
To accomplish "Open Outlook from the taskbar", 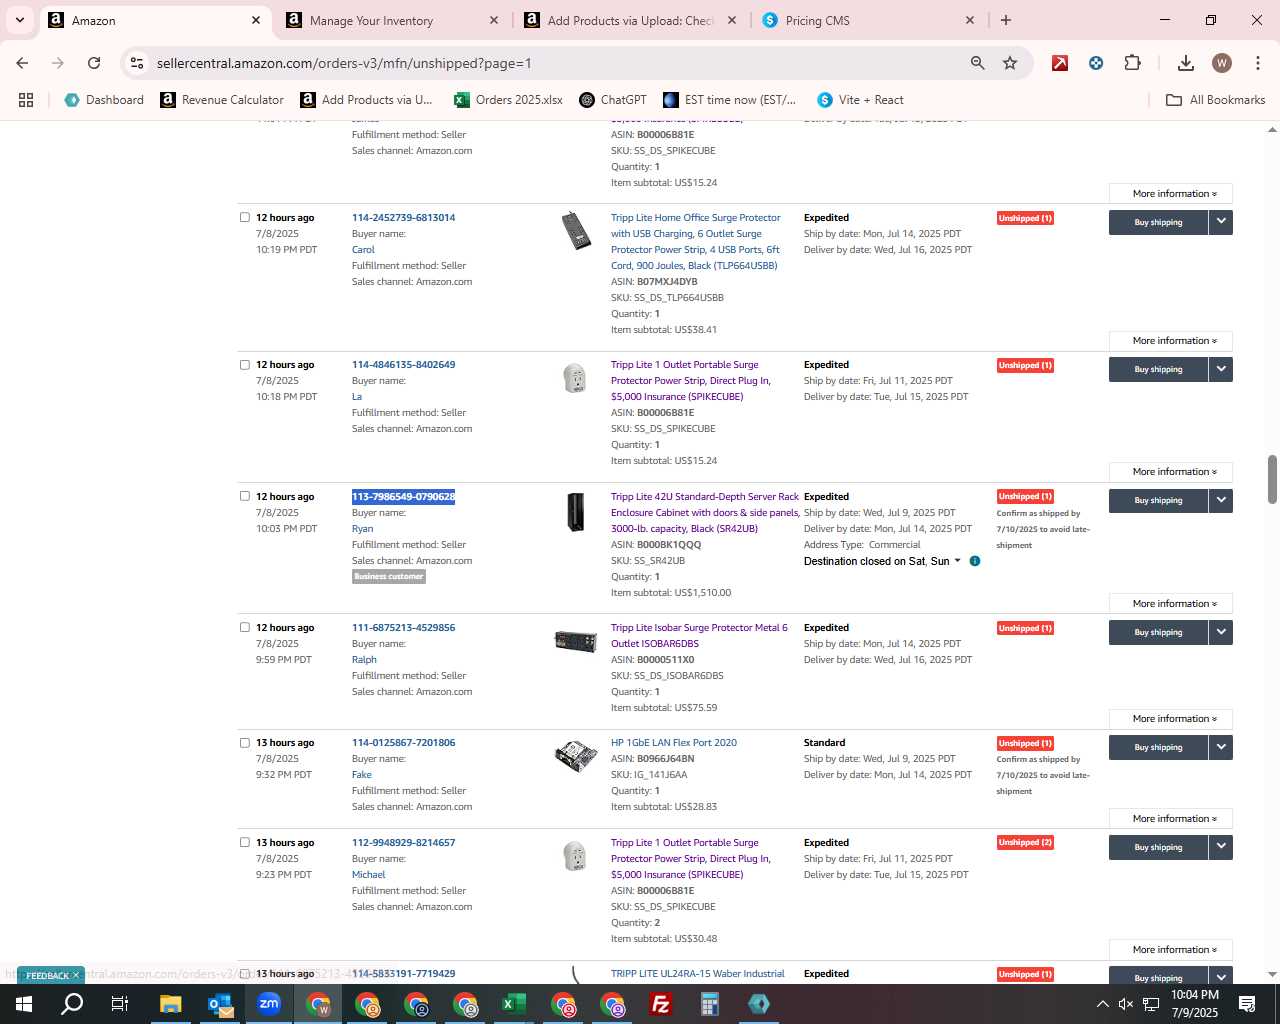I will [x=220, y=1004].
